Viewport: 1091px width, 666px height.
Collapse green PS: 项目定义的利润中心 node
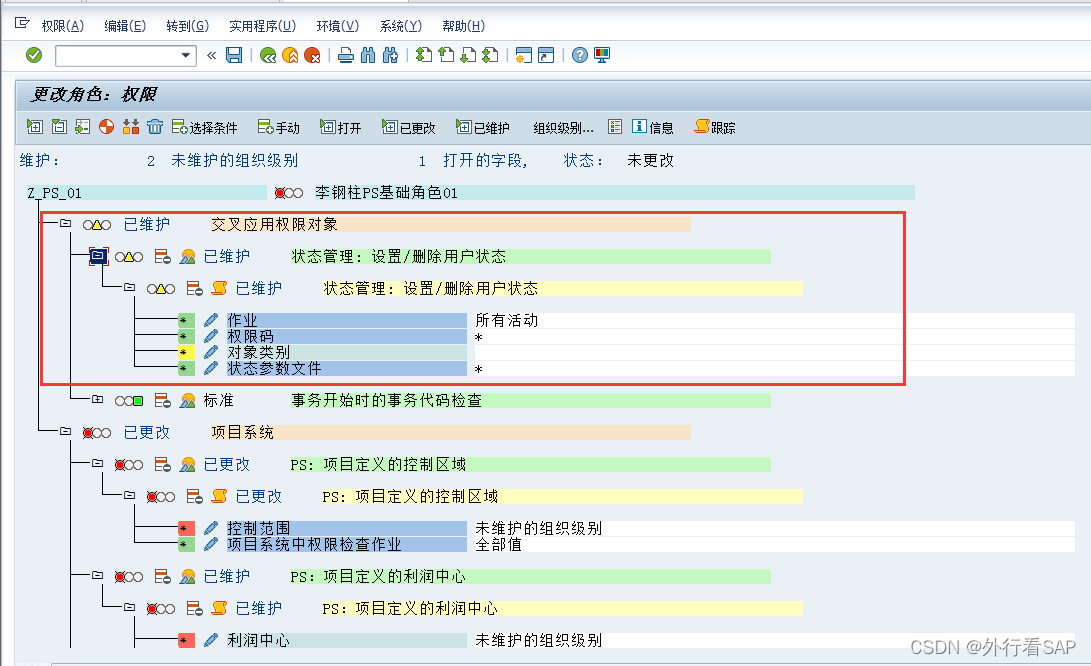click(x=97, y=576)
